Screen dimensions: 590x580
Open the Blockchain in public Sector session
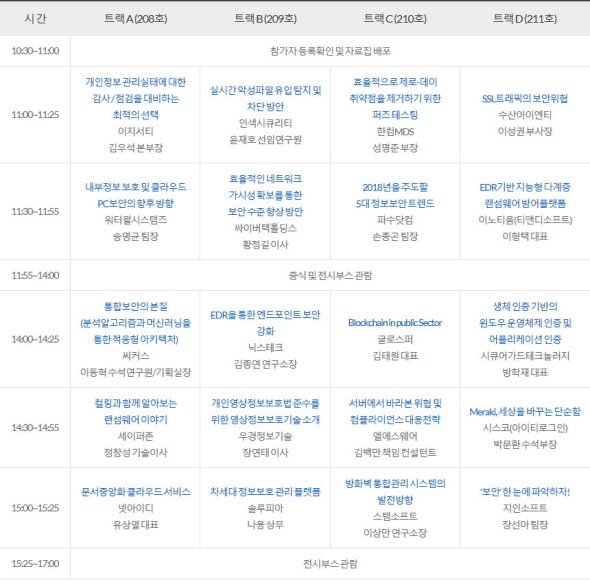(395, 323)
